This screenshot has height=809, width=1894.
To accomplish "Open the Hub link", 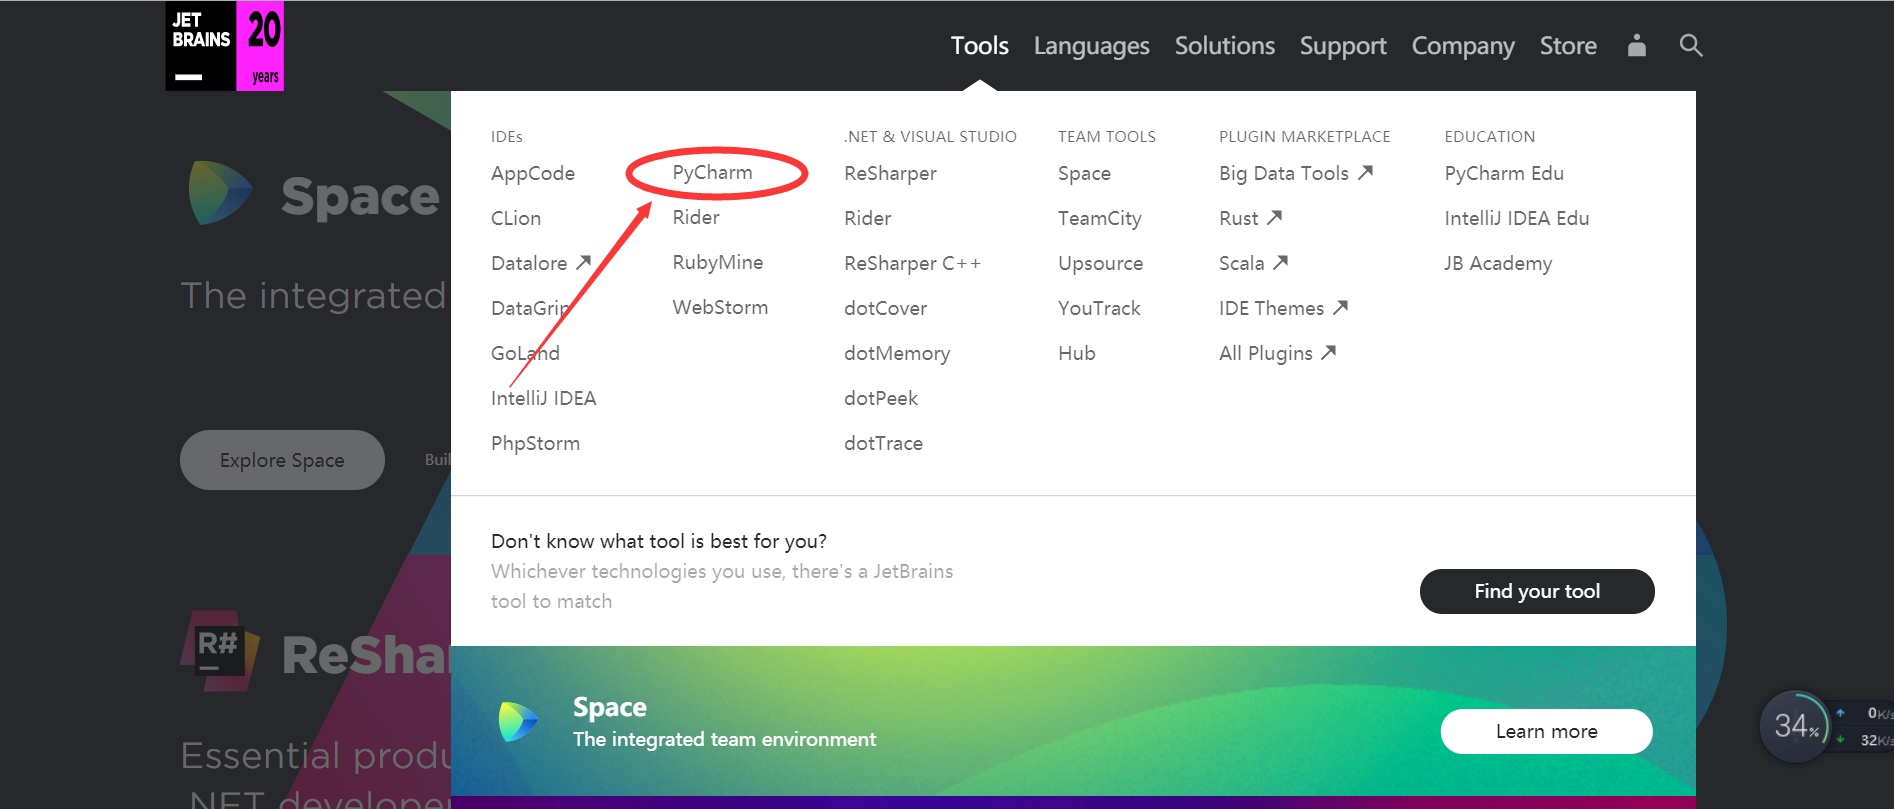I will (x=1077, y=353).
